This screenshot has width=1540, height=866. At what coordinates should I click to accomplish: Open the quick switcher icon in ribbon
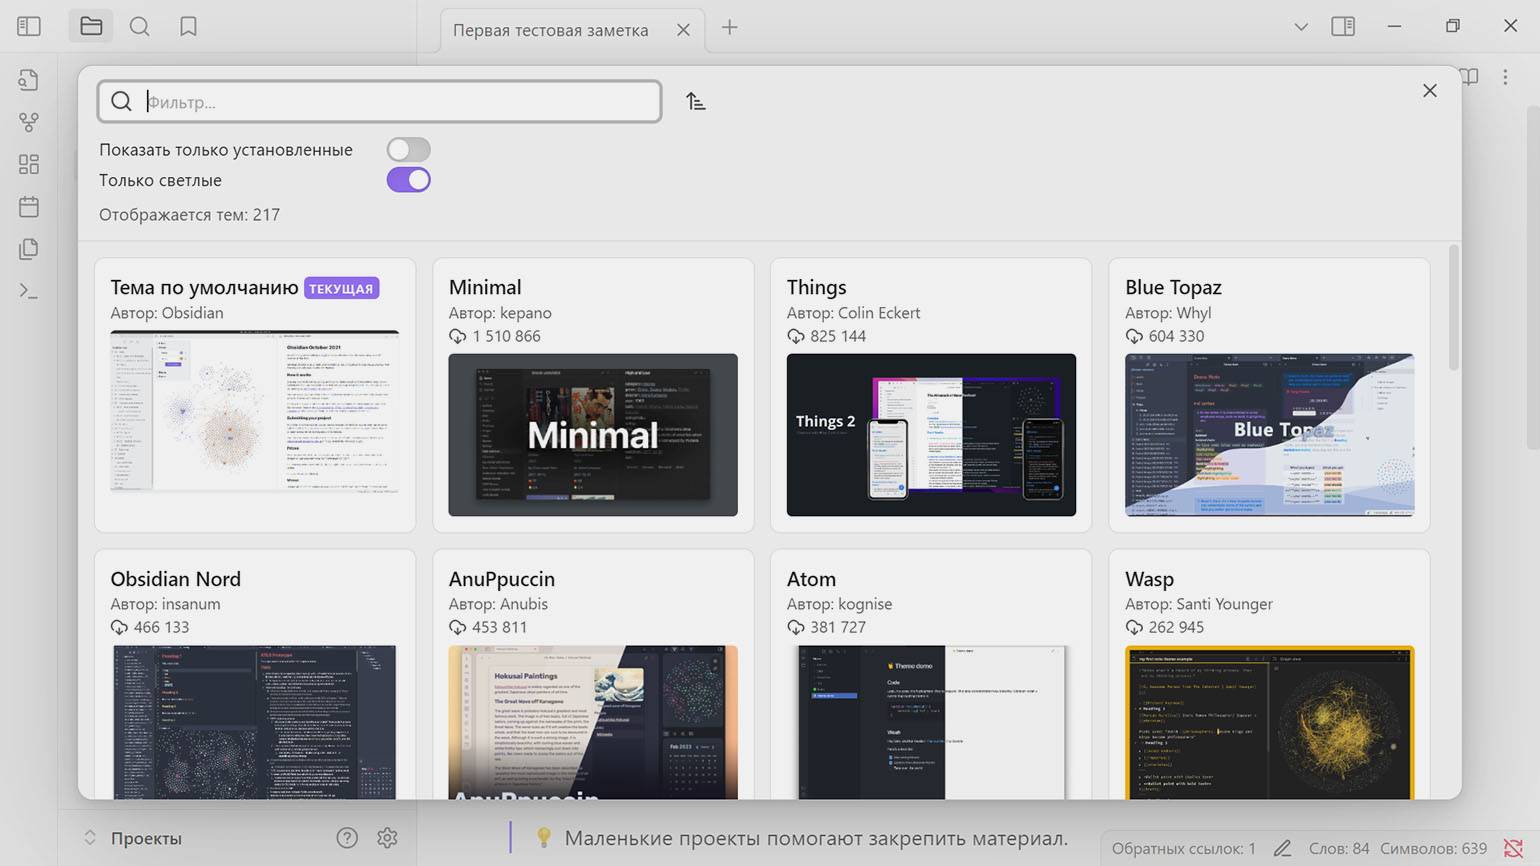(29, 80)
